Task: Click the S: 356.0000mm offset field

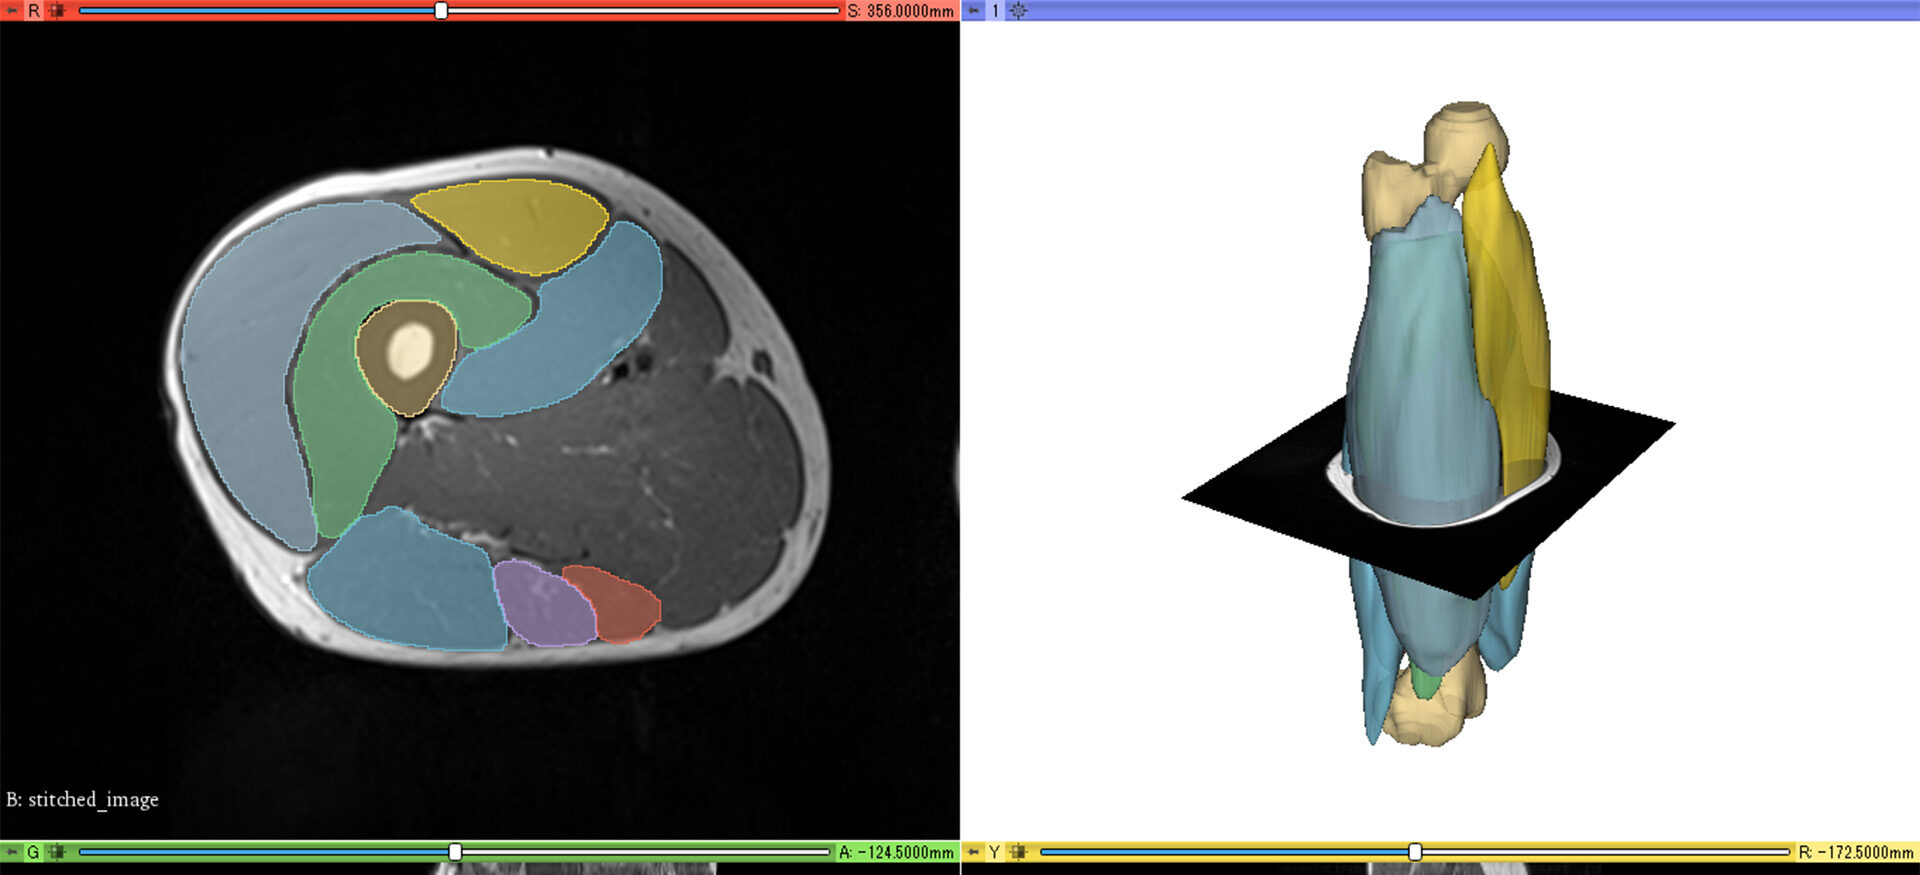Action: (900, 10)
